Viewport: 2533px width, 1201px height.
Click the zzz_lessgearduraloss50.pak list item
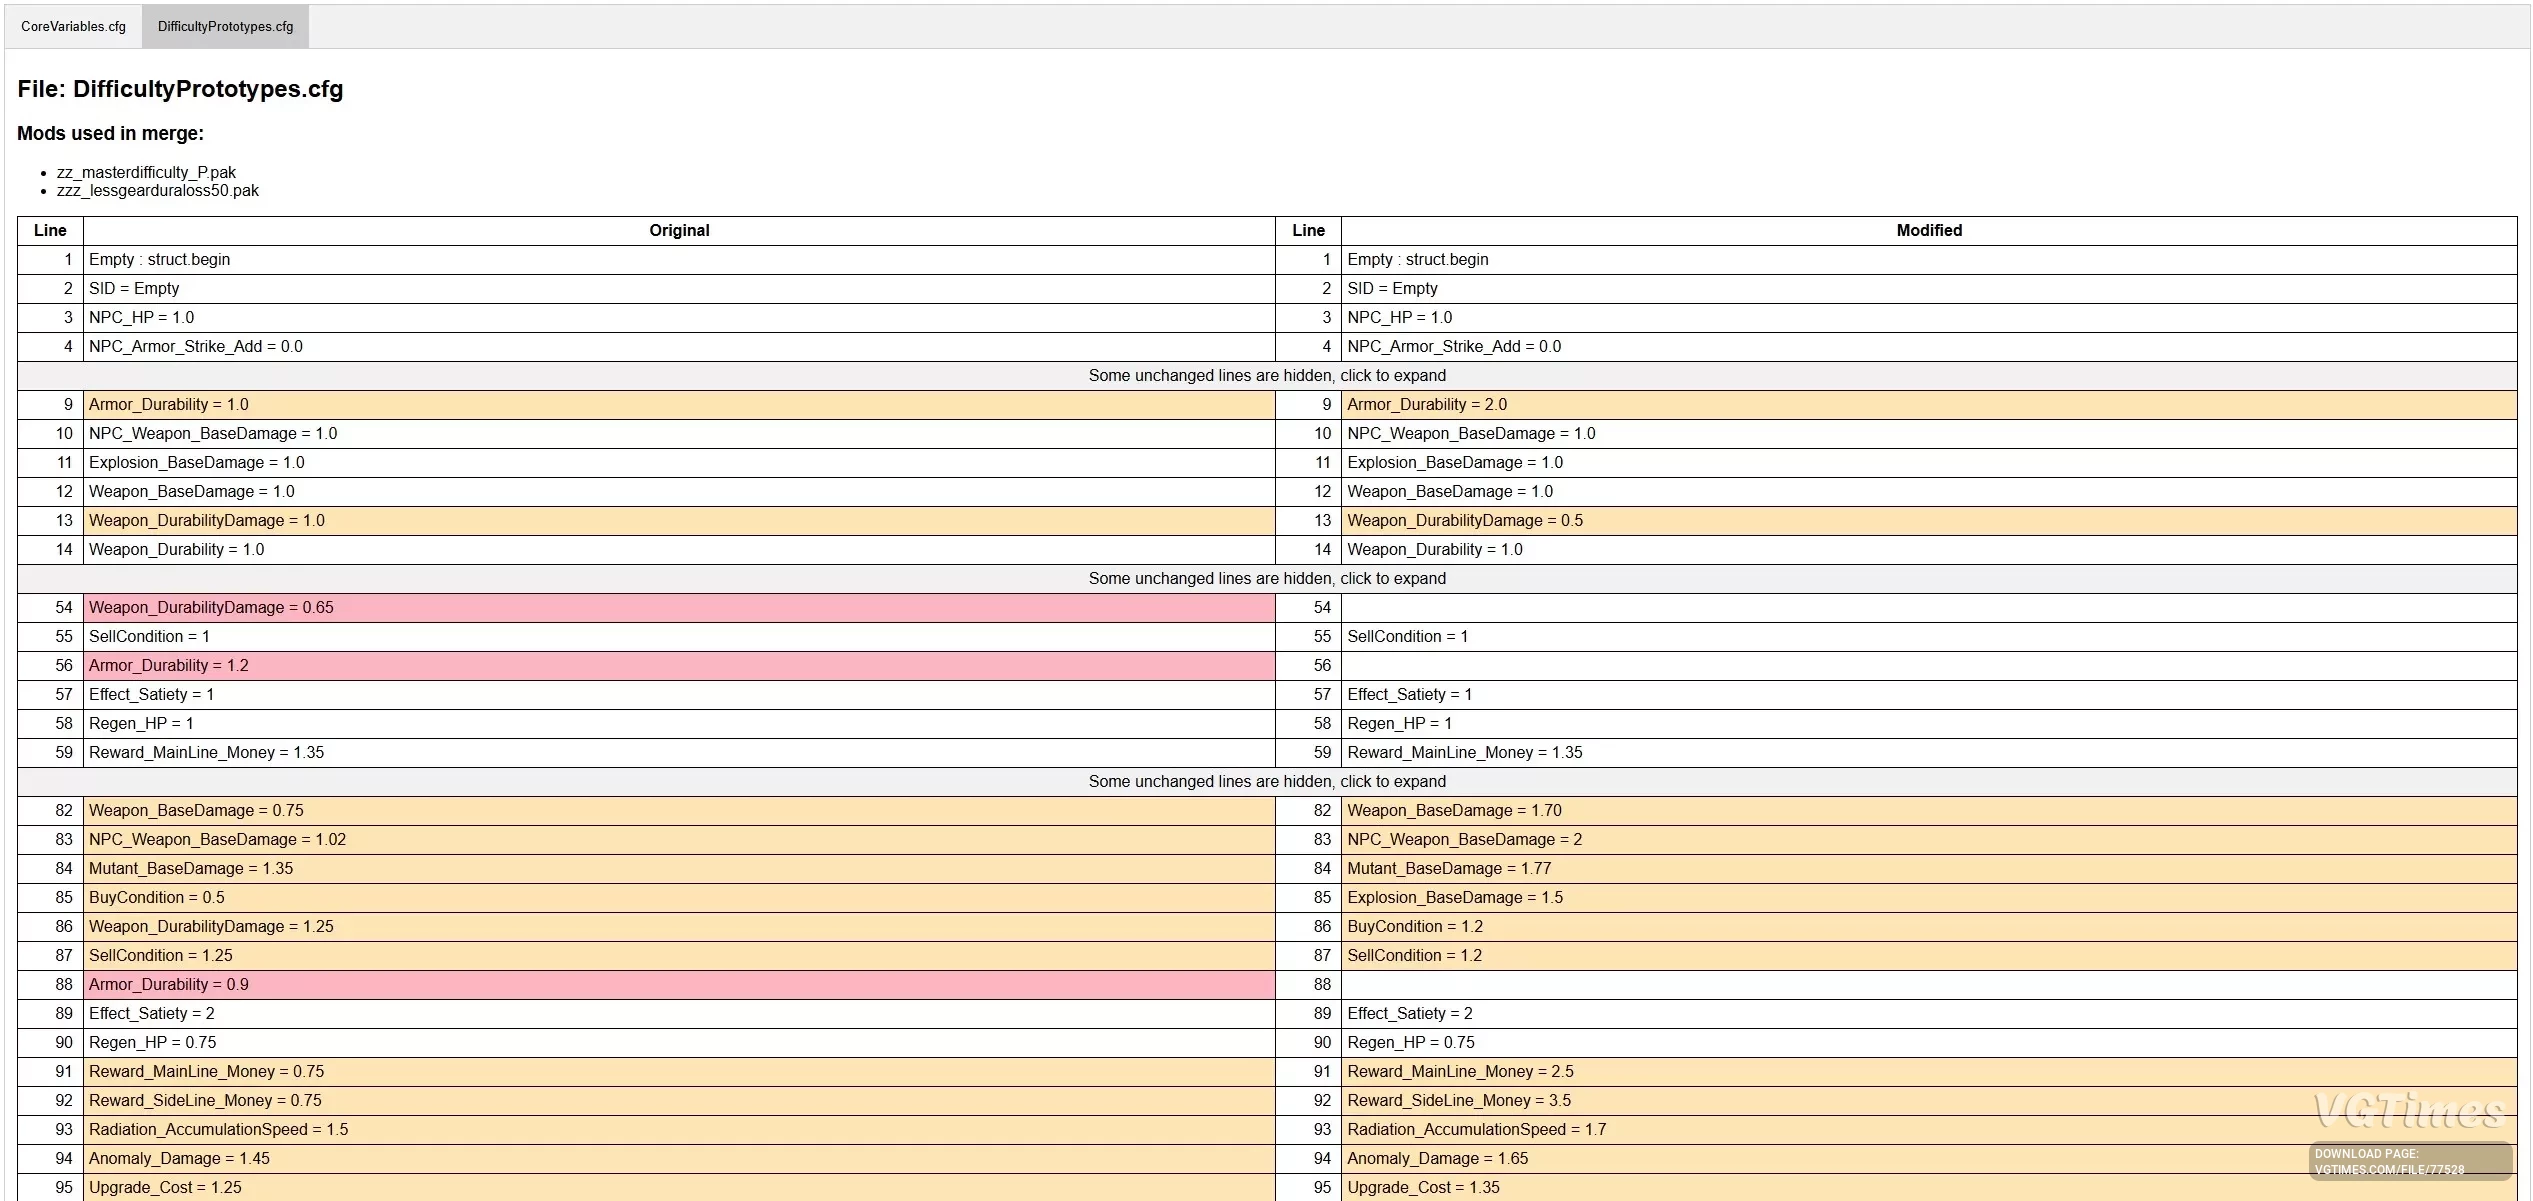point(158,191)
